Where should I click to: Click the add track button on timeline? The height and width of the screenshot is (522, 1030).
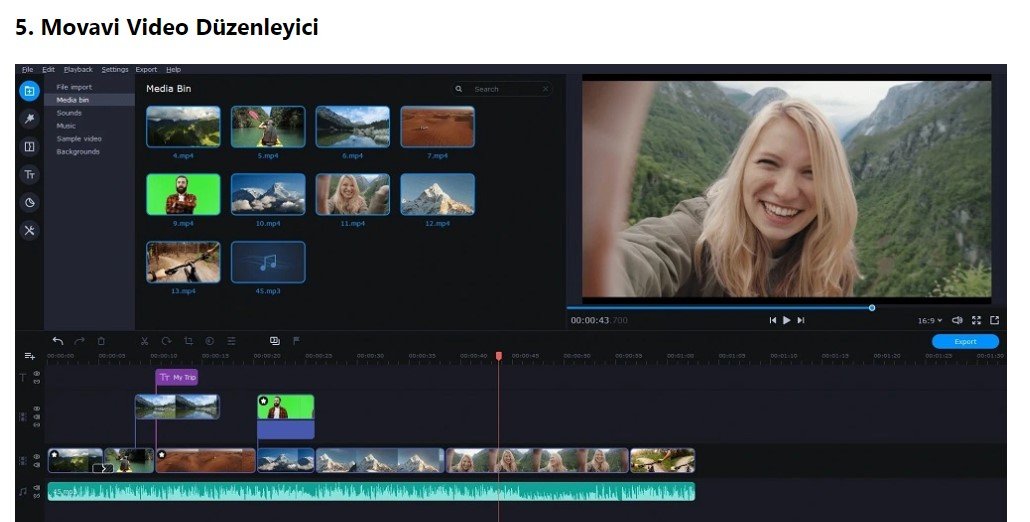click(29, 356)
